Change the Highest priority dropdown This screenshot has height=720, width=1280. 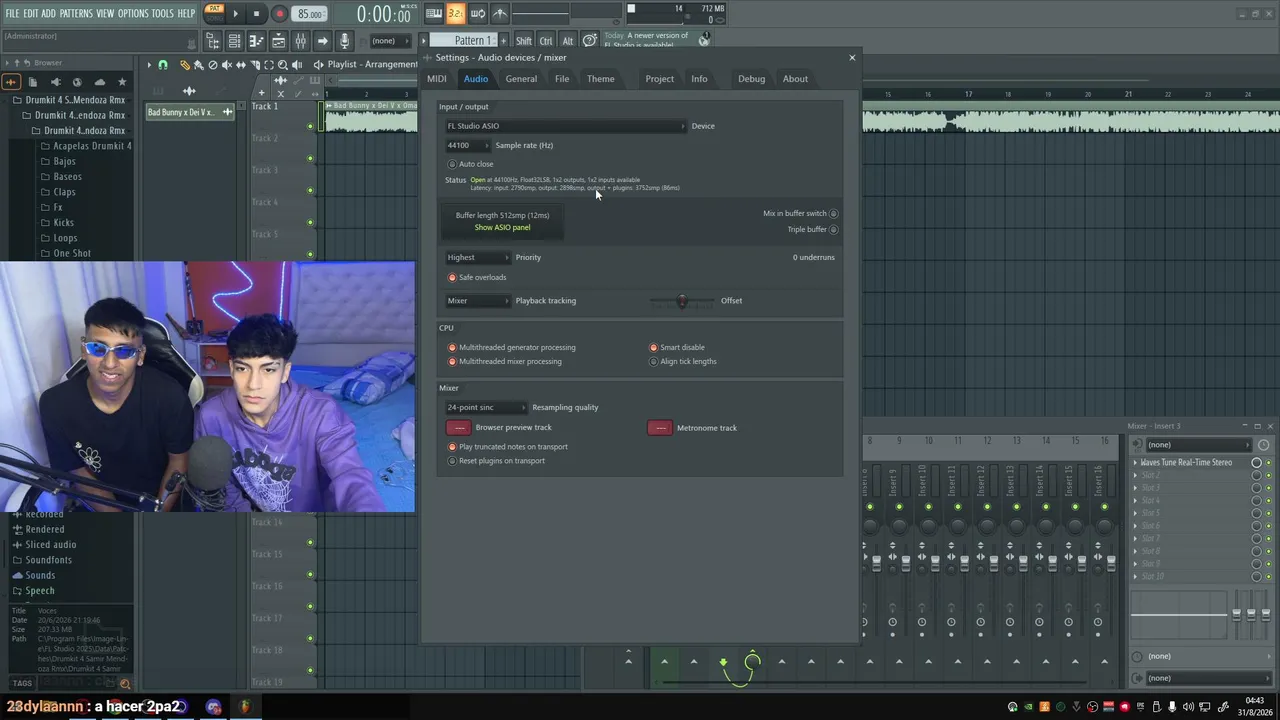coord(477,257)
